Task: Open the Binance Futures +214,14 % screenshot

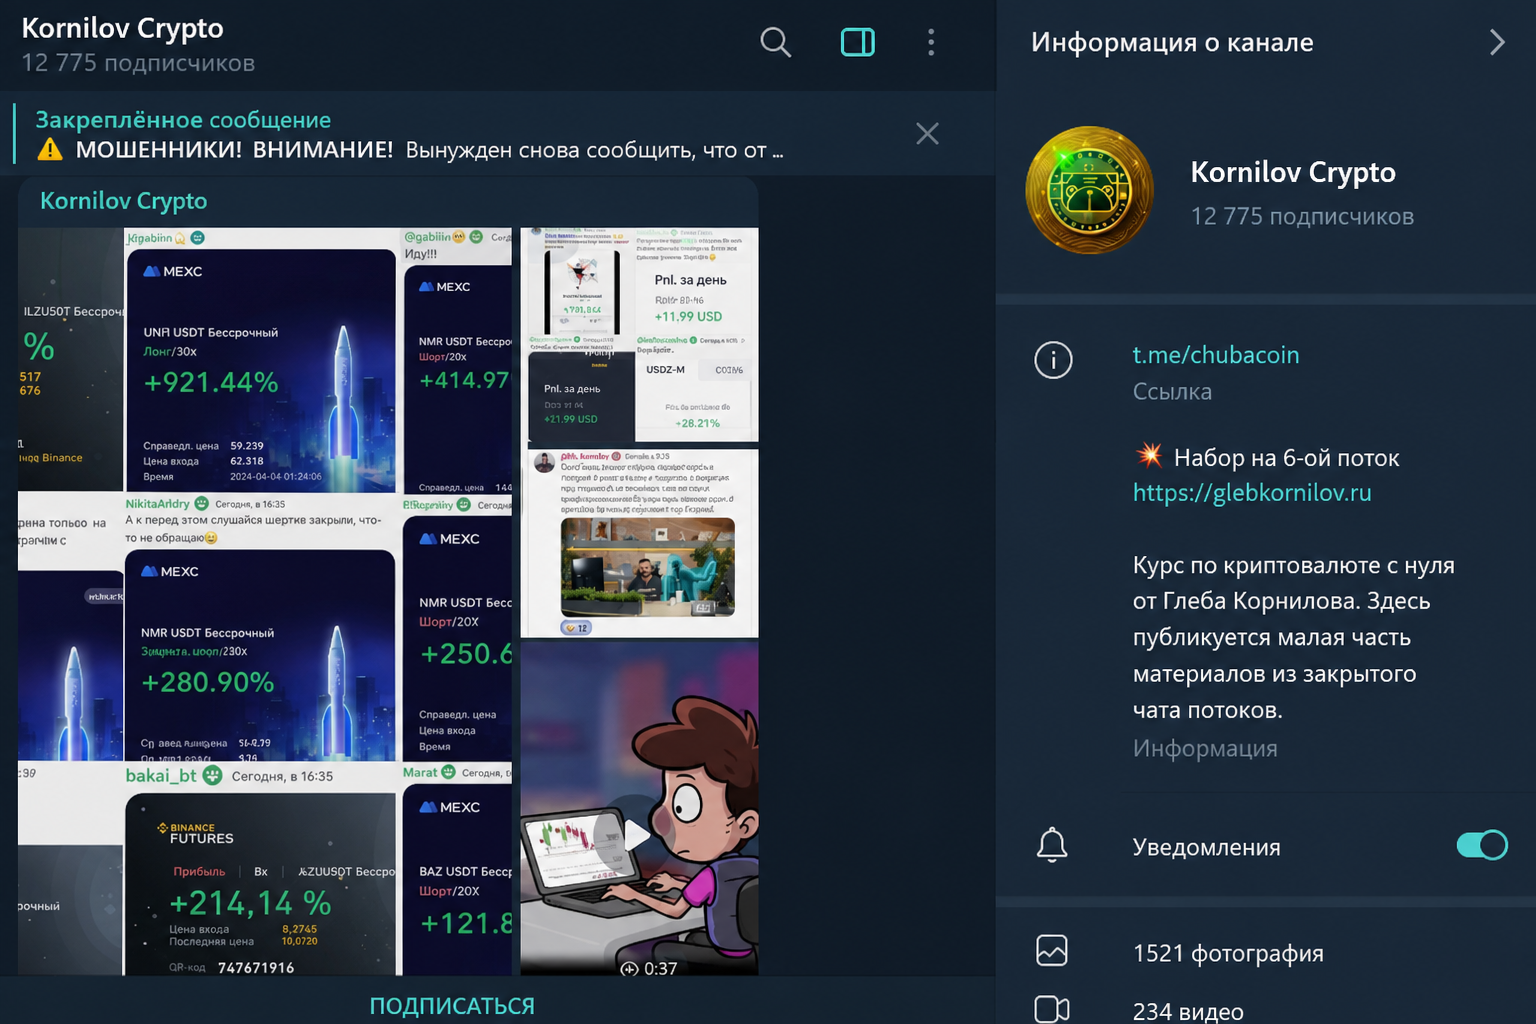Action: [260, 884]
